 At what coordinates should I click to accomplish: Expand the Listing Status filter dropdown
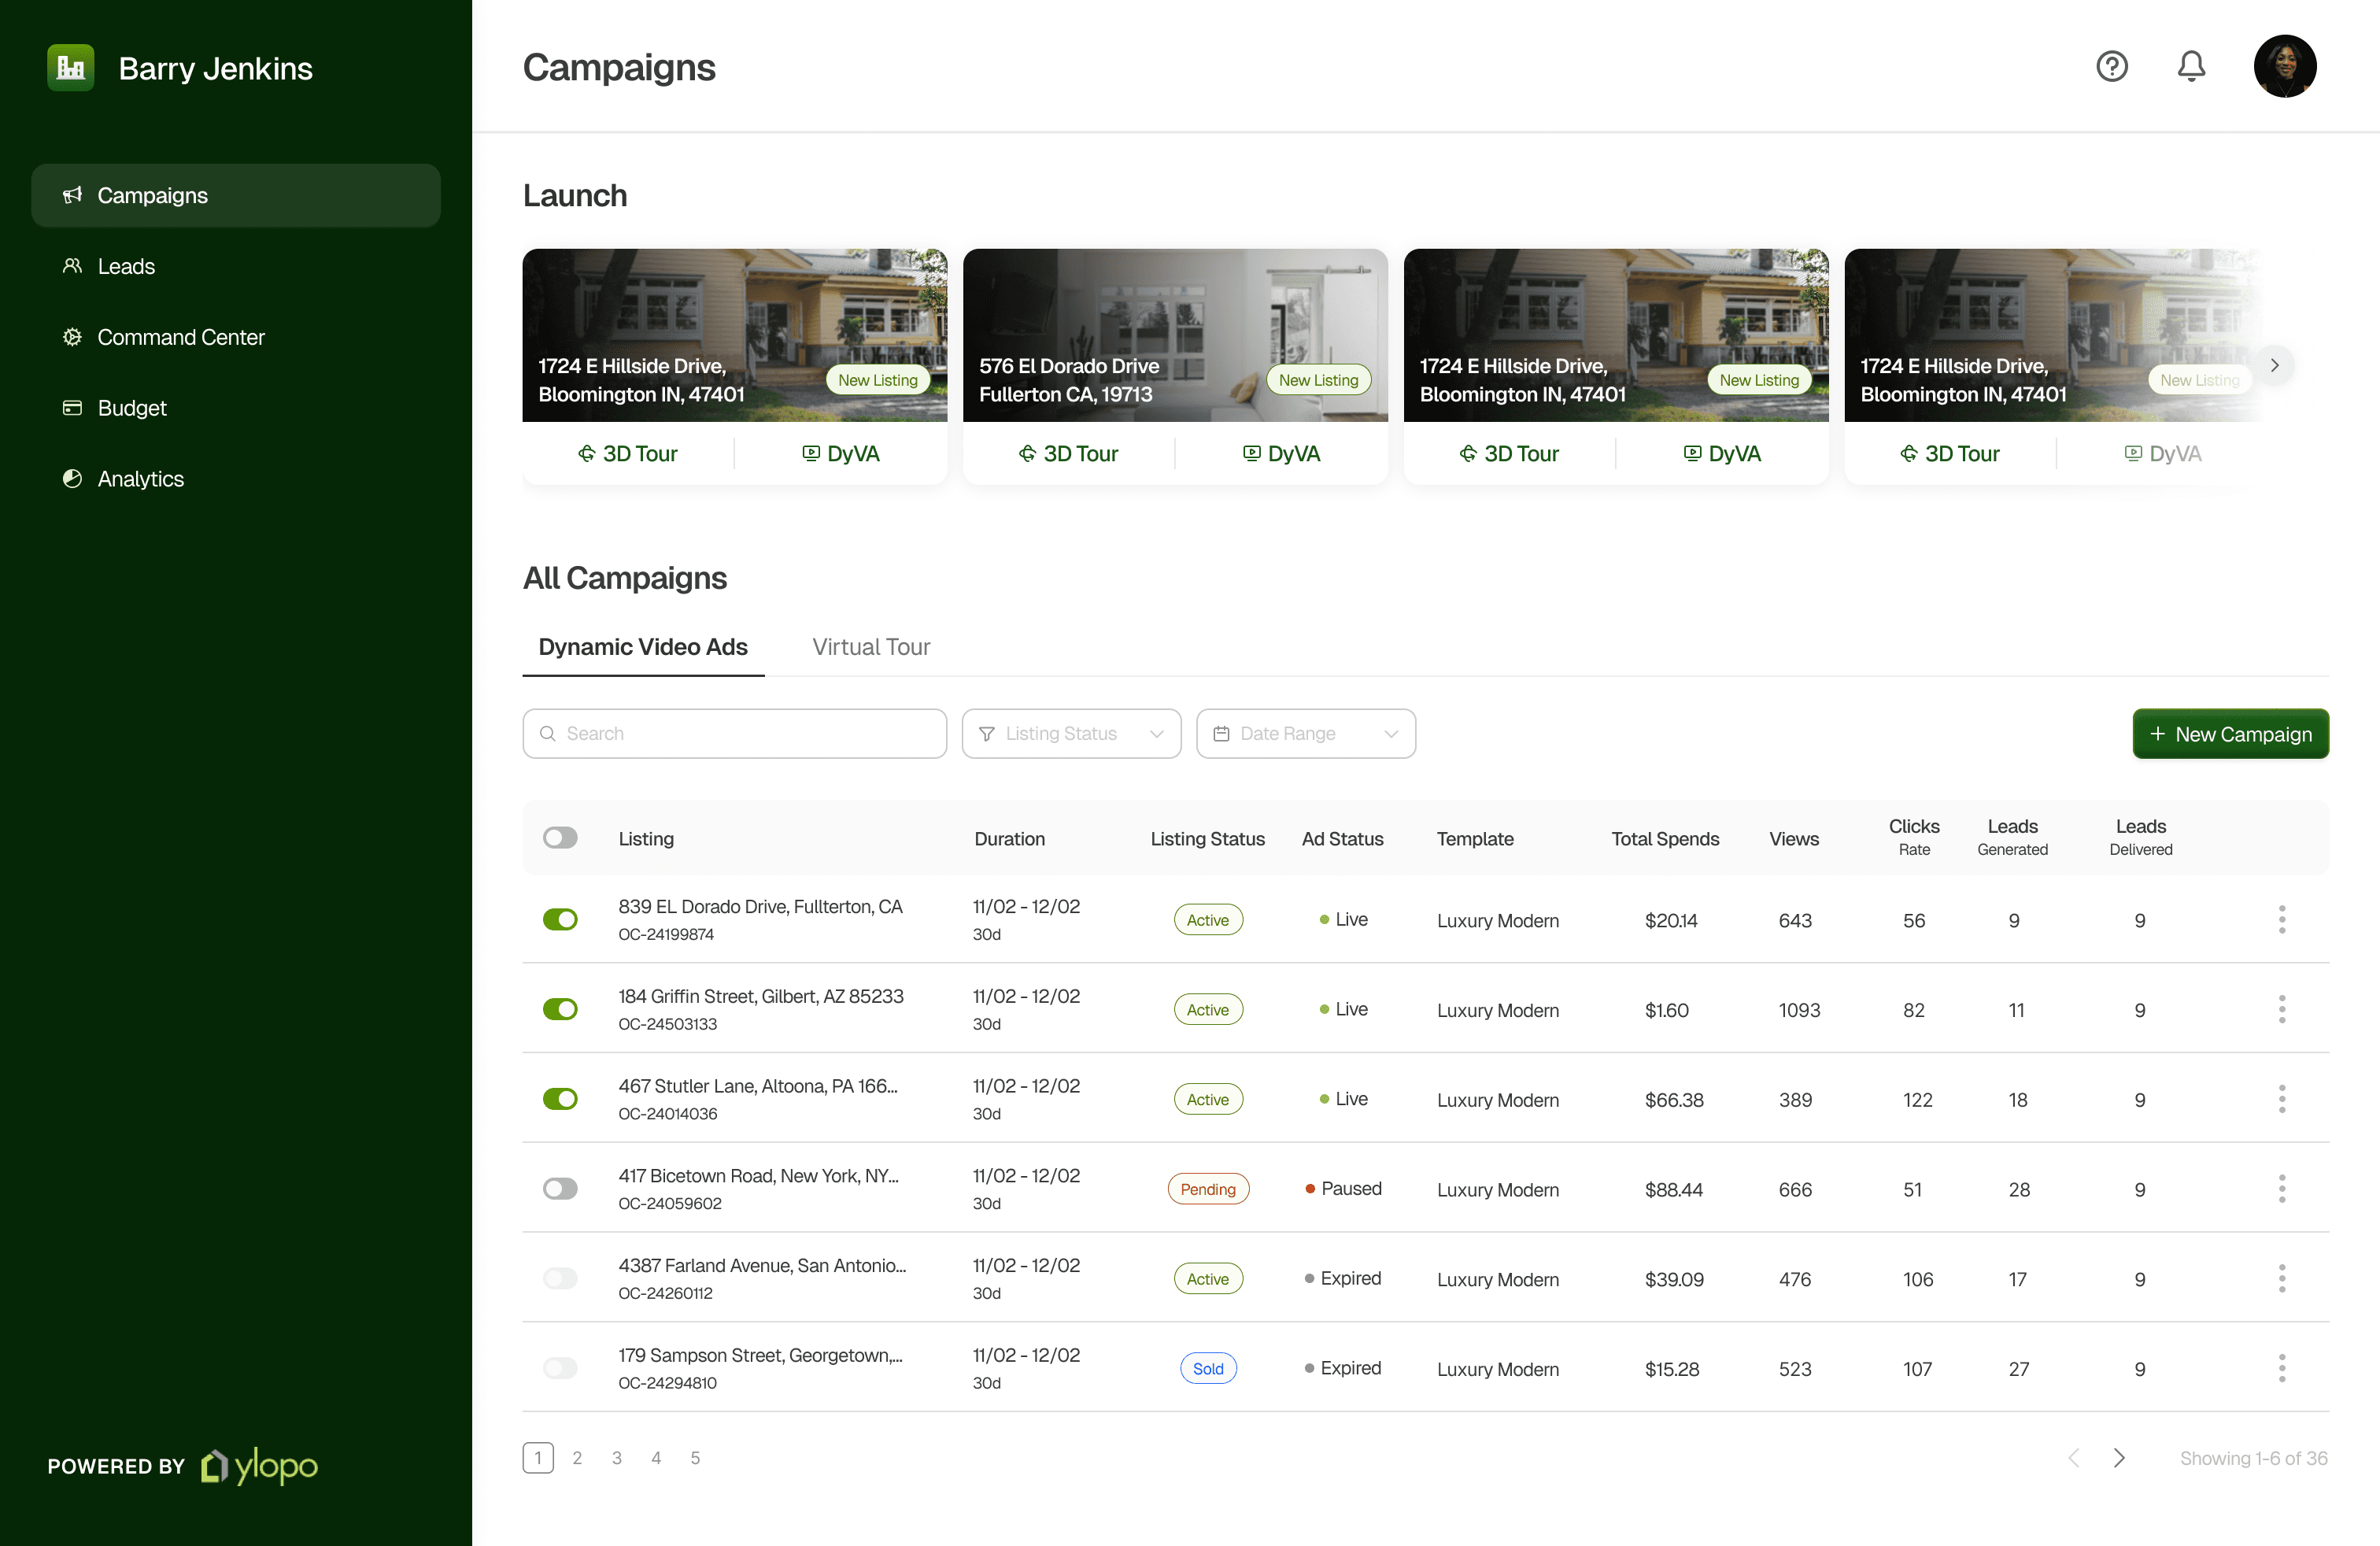[x=1071, y=734]
